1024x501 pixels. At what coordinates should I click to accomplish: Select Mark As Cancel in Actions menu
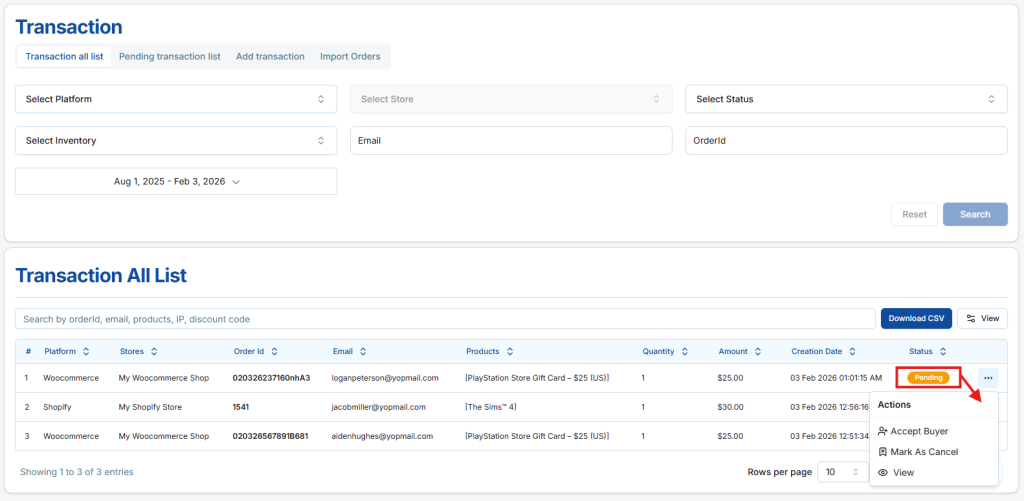point(923,452)
